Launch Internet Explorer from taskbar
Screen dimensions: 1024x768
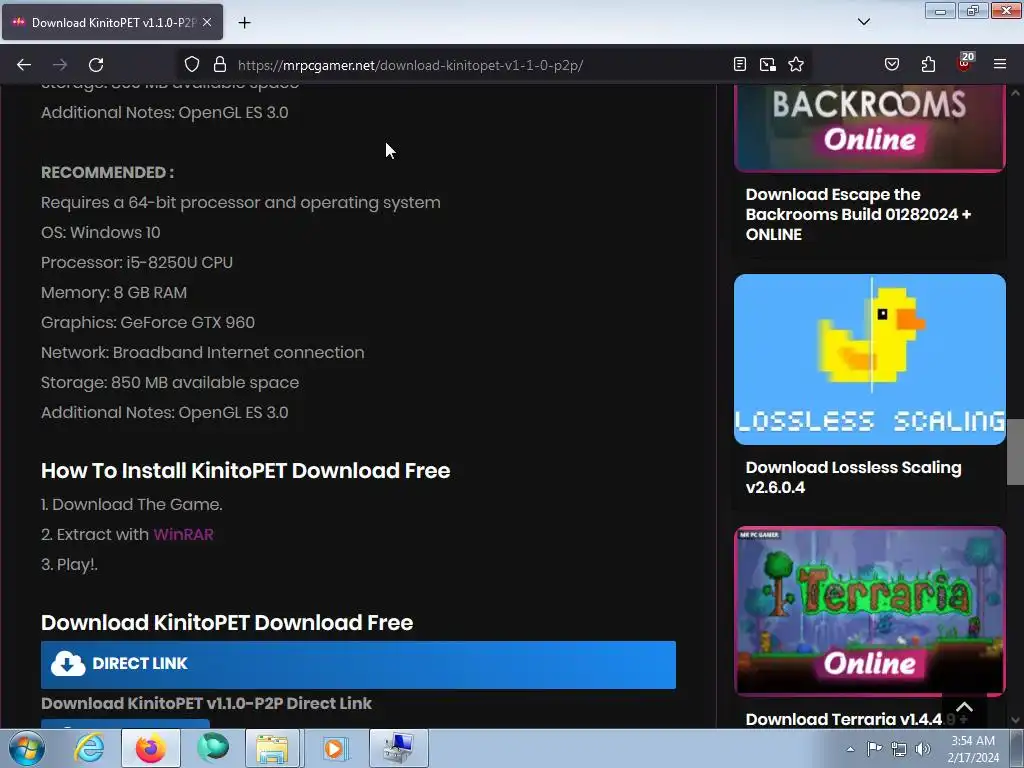coord(89,748)
